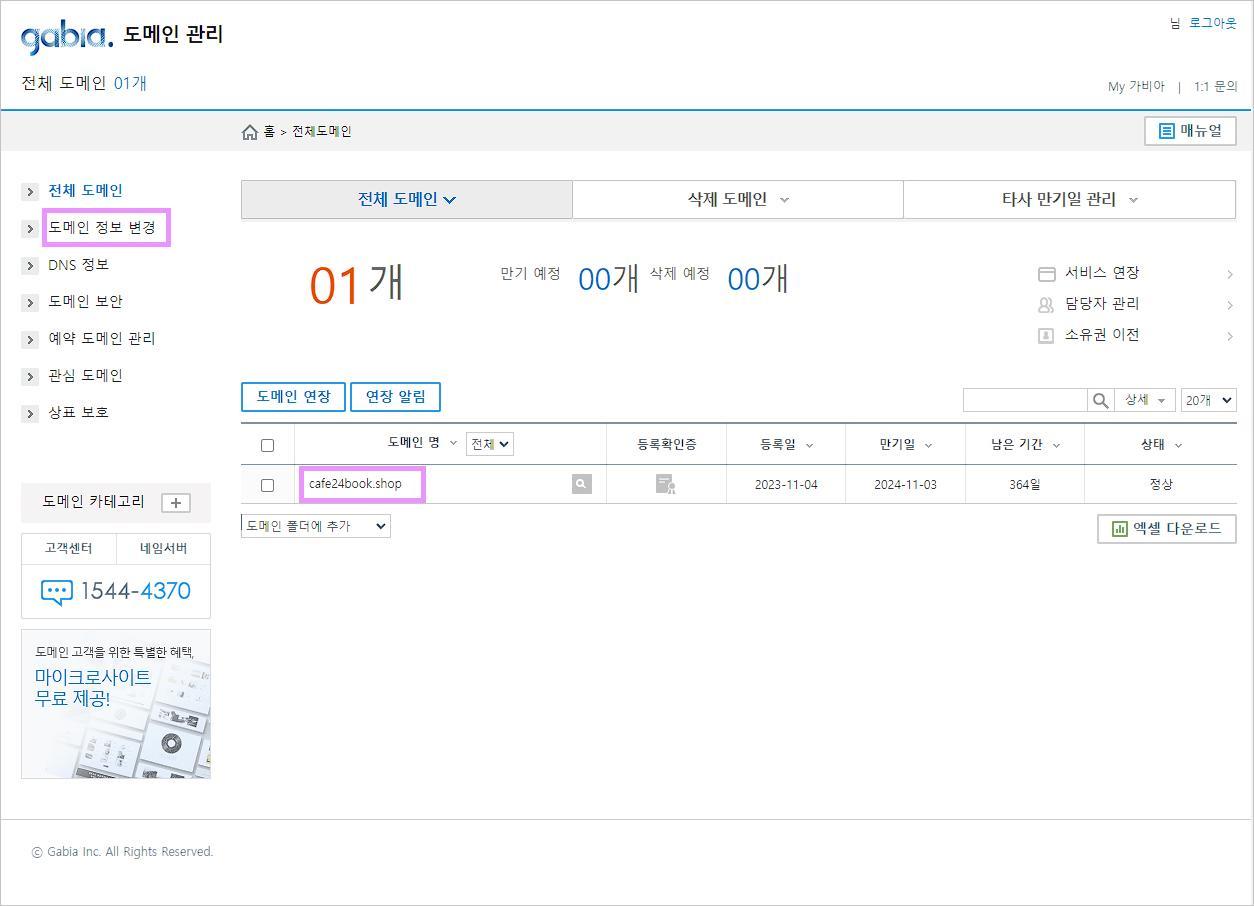Sort by 만기일 column
Viewport: 1254px width, 906px height.
pyautogui.click(x=905, y=444)
